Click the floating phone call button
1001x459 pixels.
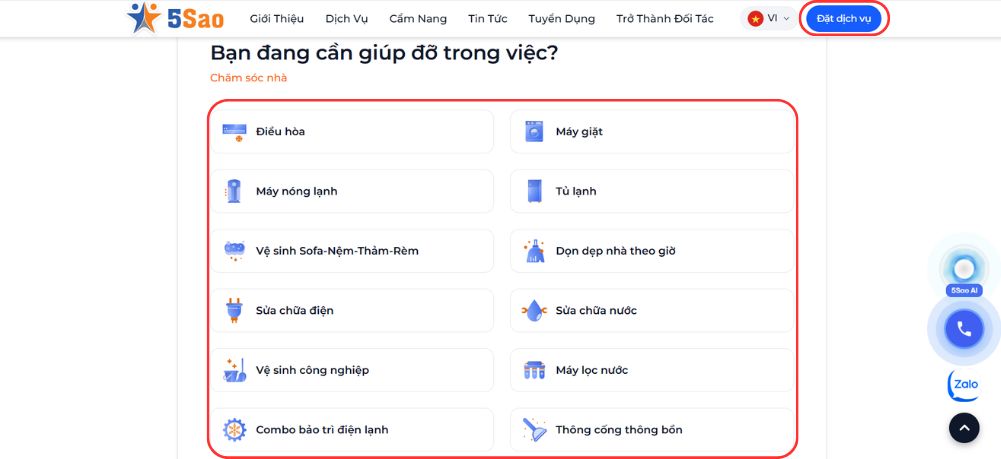point(964,329)
